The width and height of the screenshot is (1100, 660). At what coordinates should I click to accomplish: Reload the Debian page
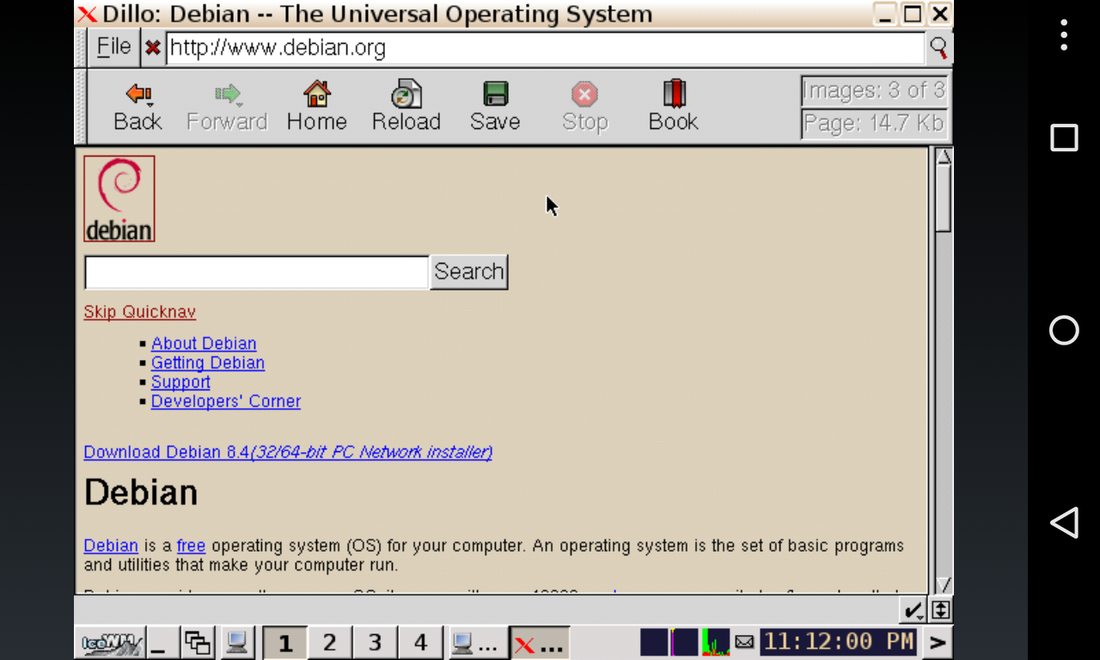pyautogui.click(x=406, y=107)
